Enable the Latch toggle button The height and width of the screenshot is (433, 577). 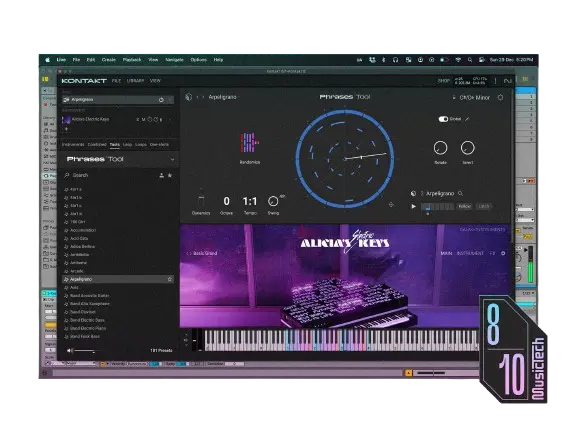pos(484,206)
